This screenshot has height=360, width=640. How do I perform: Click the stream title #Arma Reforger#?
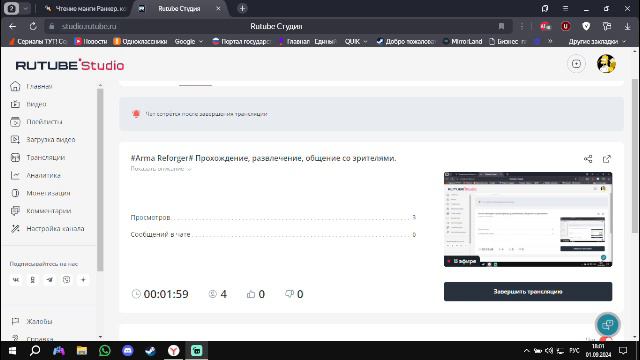point(263,158)
